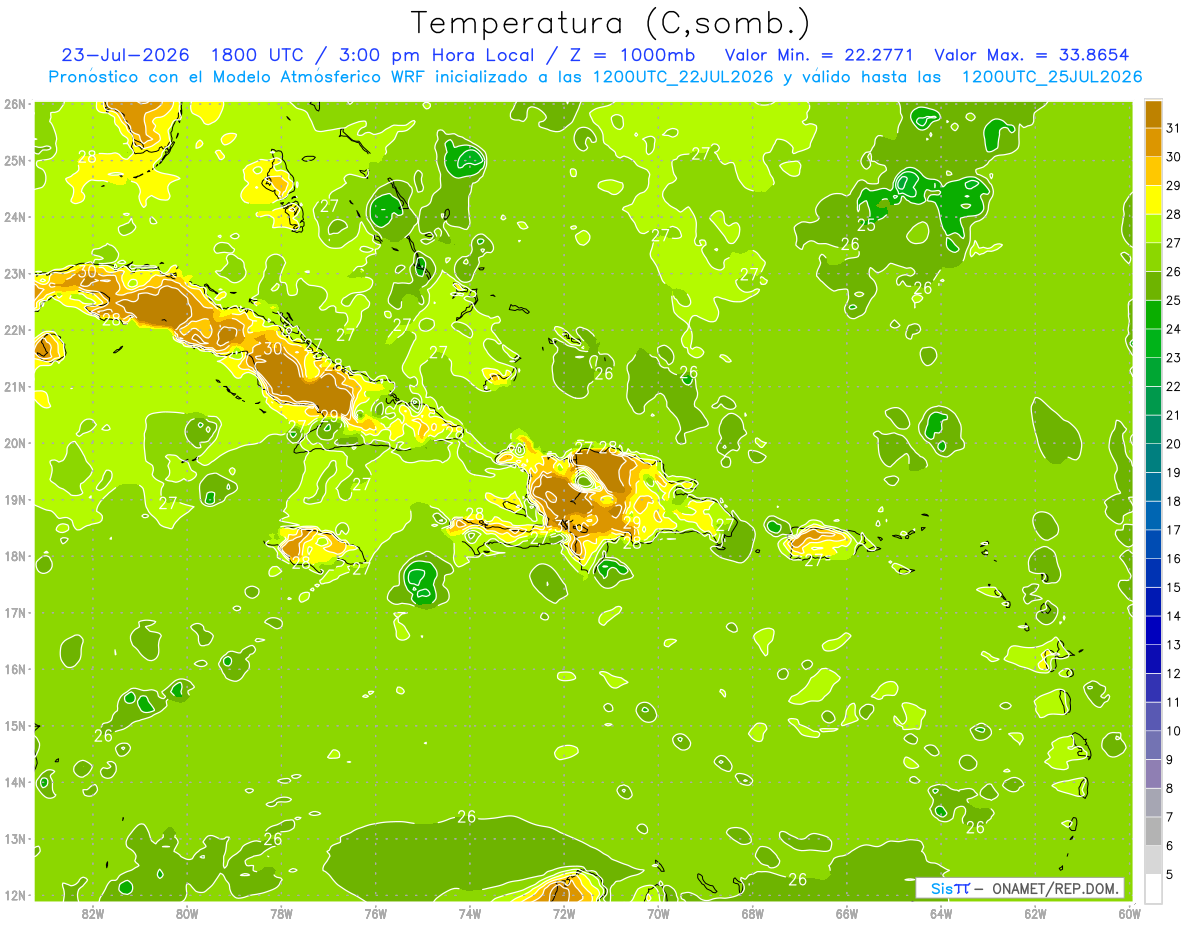This screenshot has width=1200, height=927.
Task: Click the 23N latitude axis label
Action: 15,273
